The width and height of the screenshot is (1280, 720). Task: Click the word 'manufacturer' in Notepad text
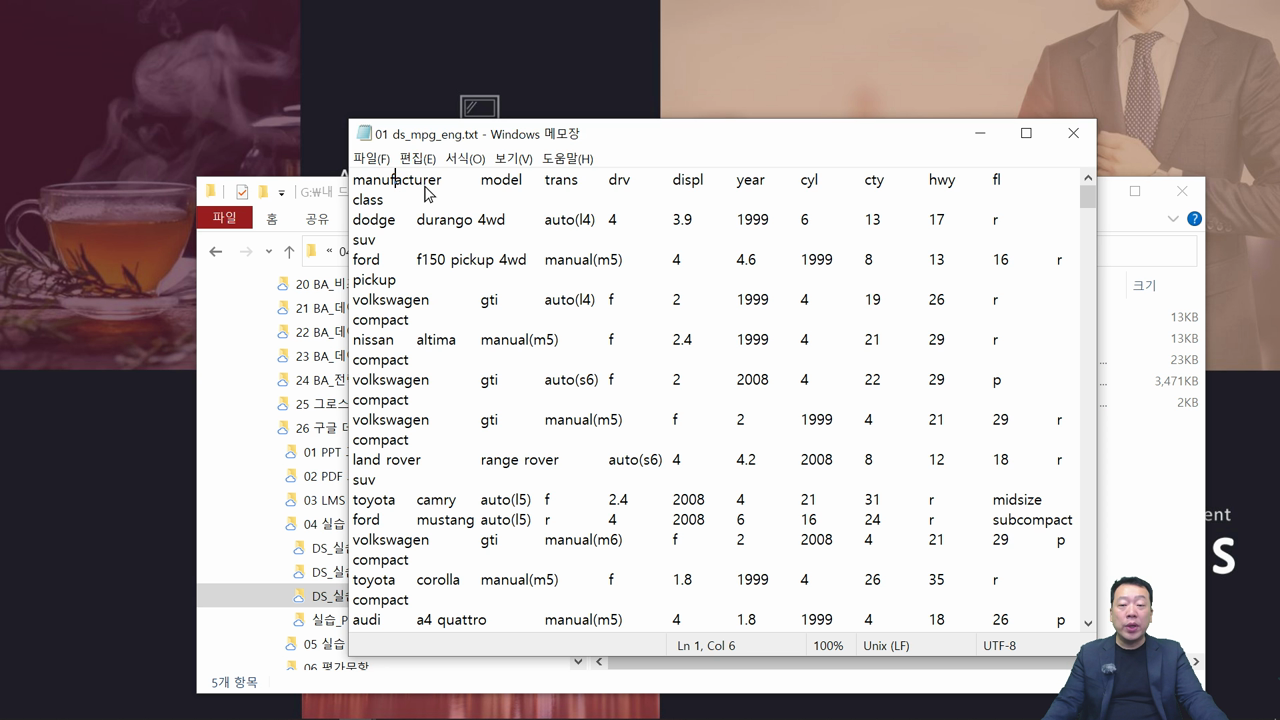pyautogui.click(x=397, y=180)
